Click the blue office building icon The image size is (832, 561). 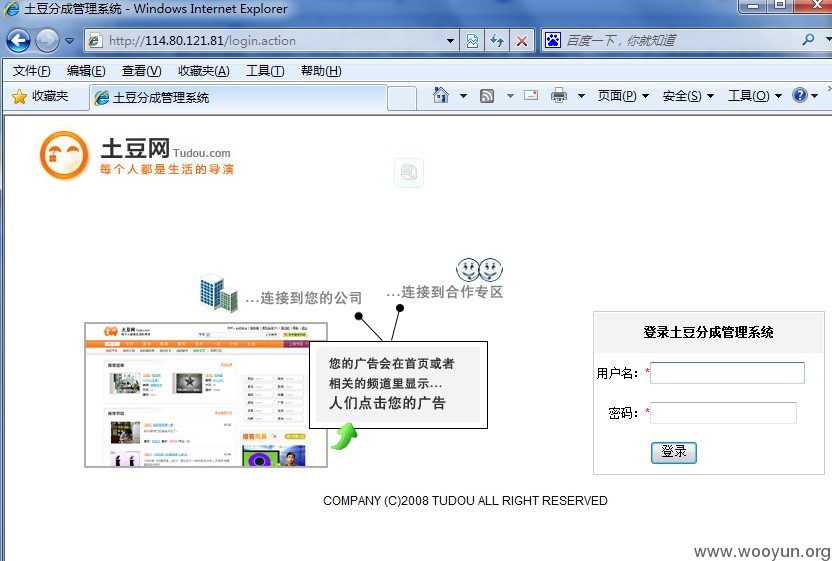pyautogui.click(x=219, y=292)
